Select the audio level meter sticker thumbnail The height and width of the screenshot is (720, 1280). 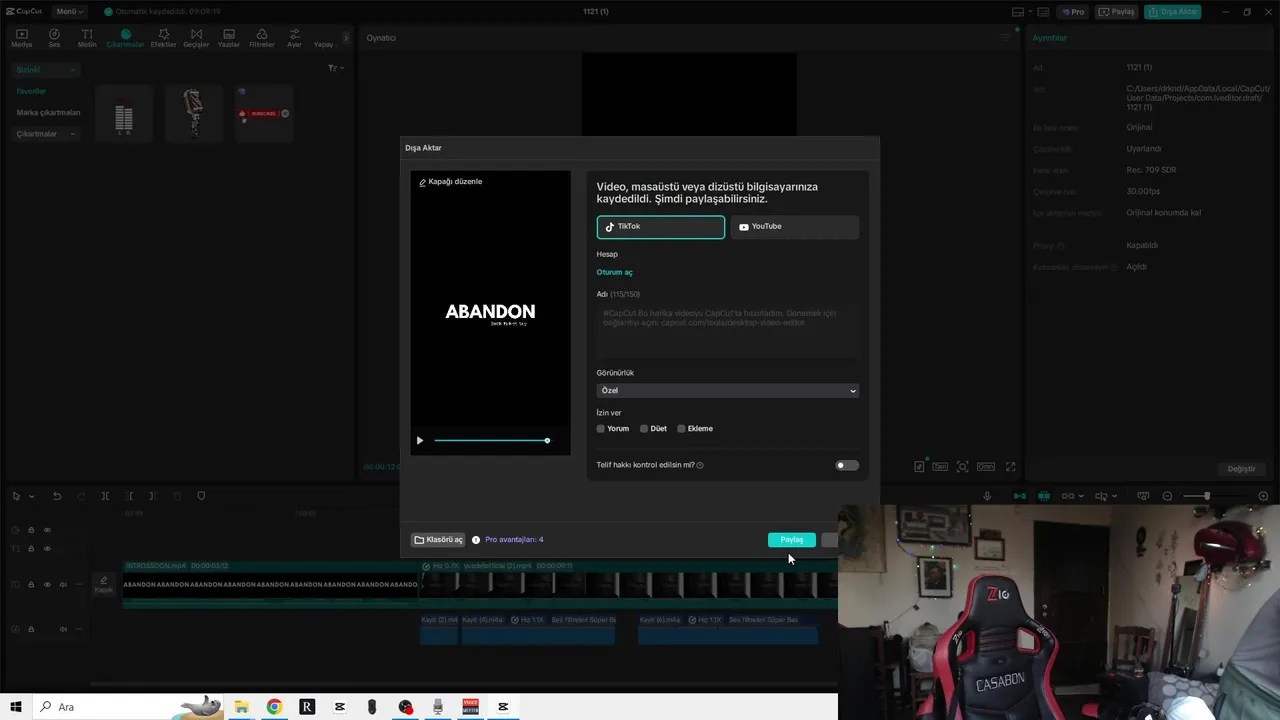click(x=124, y=113)
